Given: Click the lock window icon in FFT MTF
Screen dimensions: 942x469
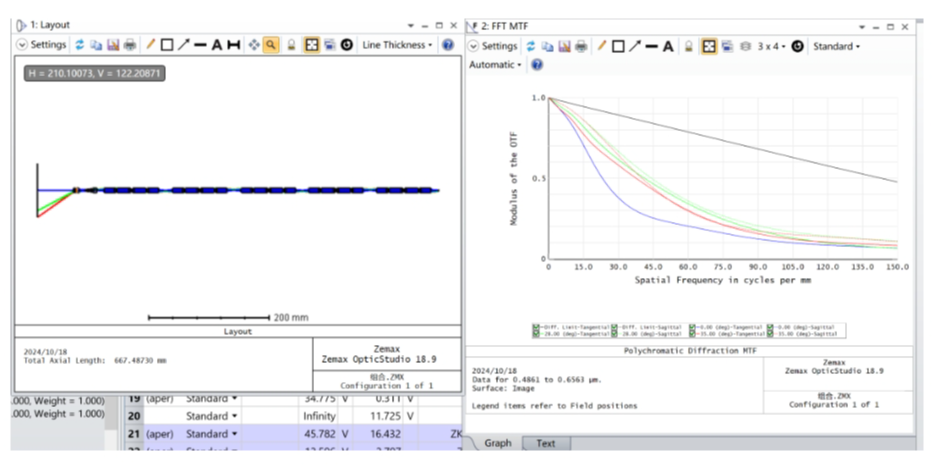Looking at the screenshot, I should (x=688, y=46).
